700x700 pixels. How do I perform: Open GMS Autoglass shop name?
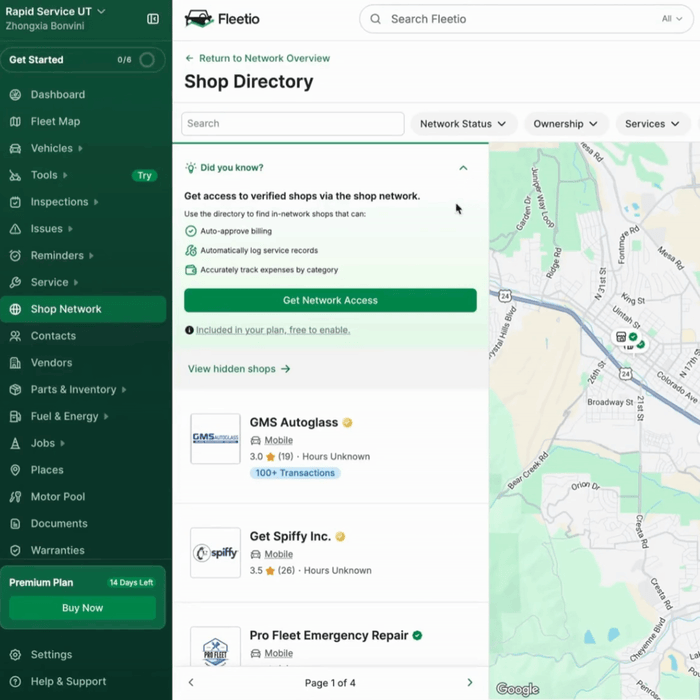294,422
